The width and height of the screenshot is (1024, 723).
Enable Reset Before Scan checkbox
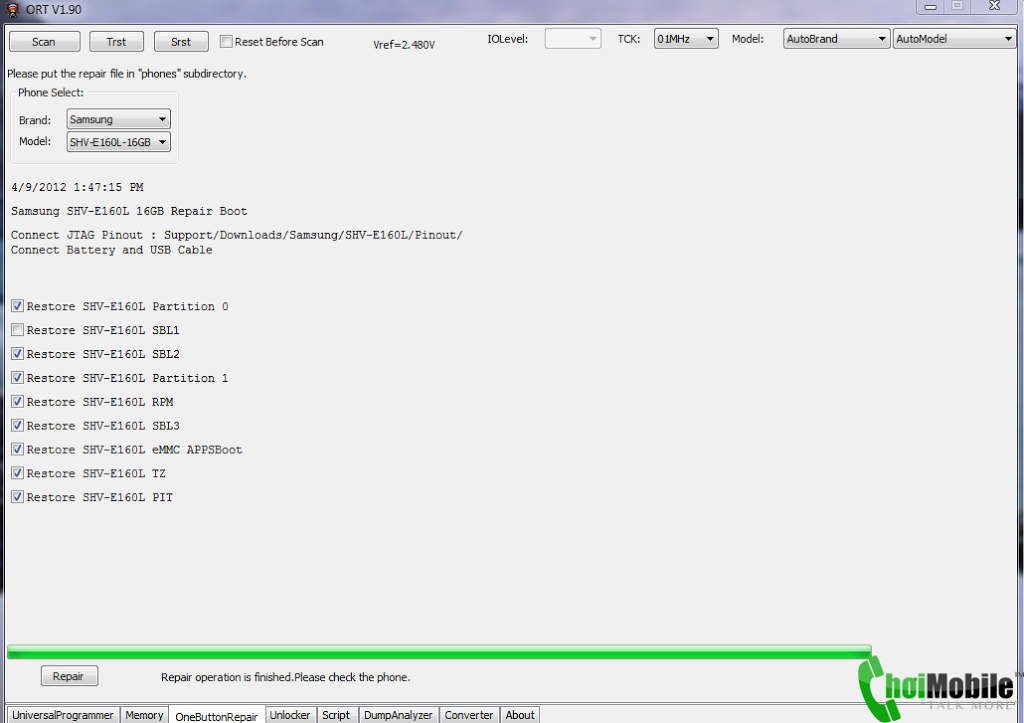tap(226, 41)
